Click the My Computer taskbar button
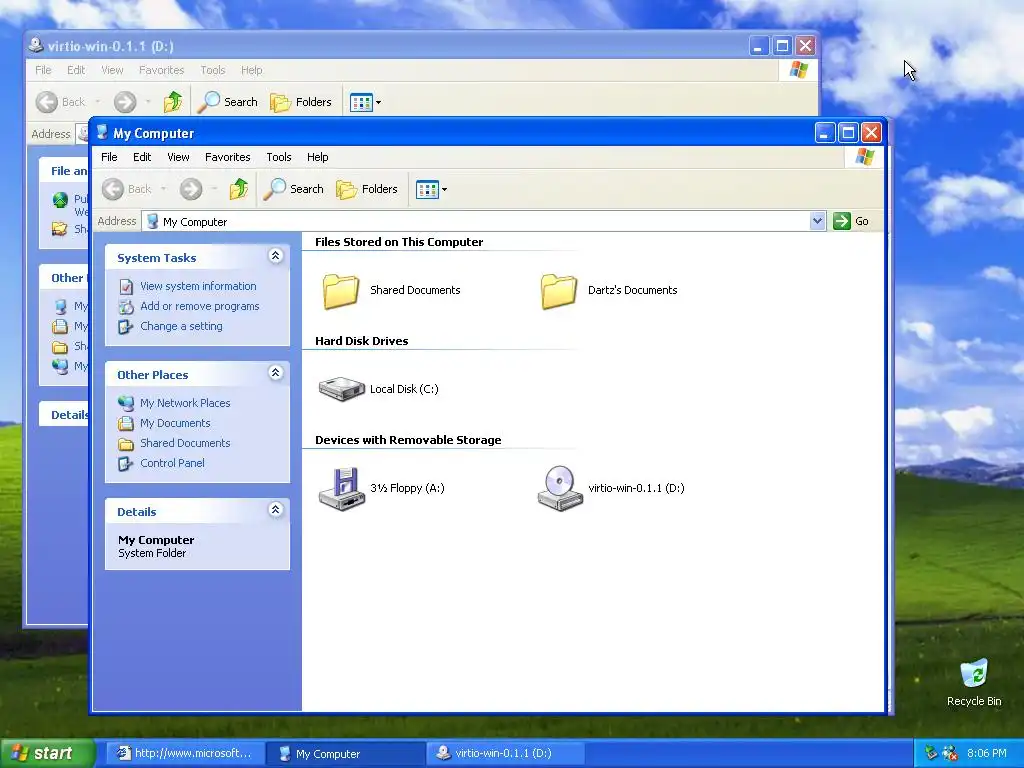Image resolution: width=1024 pixels, height=768 pixels. [x=346, y=754]
